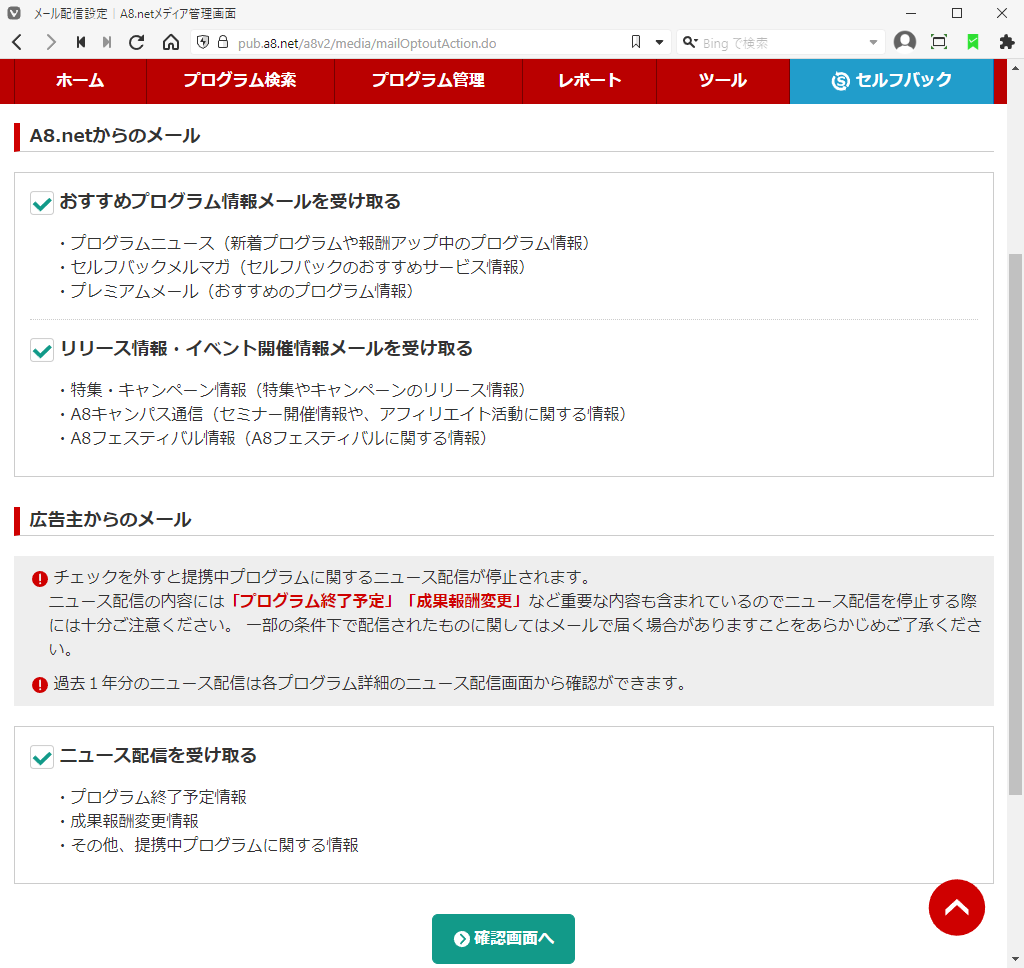This screenshot has width=1024, height=968.
Task: Open the extensions puzzle piece icon
Action: (1006, 42)
